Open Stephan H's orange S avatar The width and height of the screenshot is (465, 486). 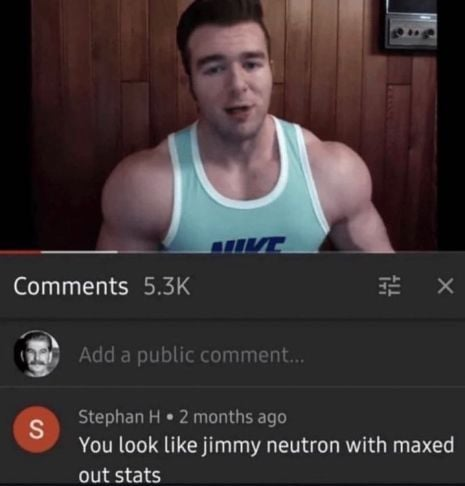[37, 429]
